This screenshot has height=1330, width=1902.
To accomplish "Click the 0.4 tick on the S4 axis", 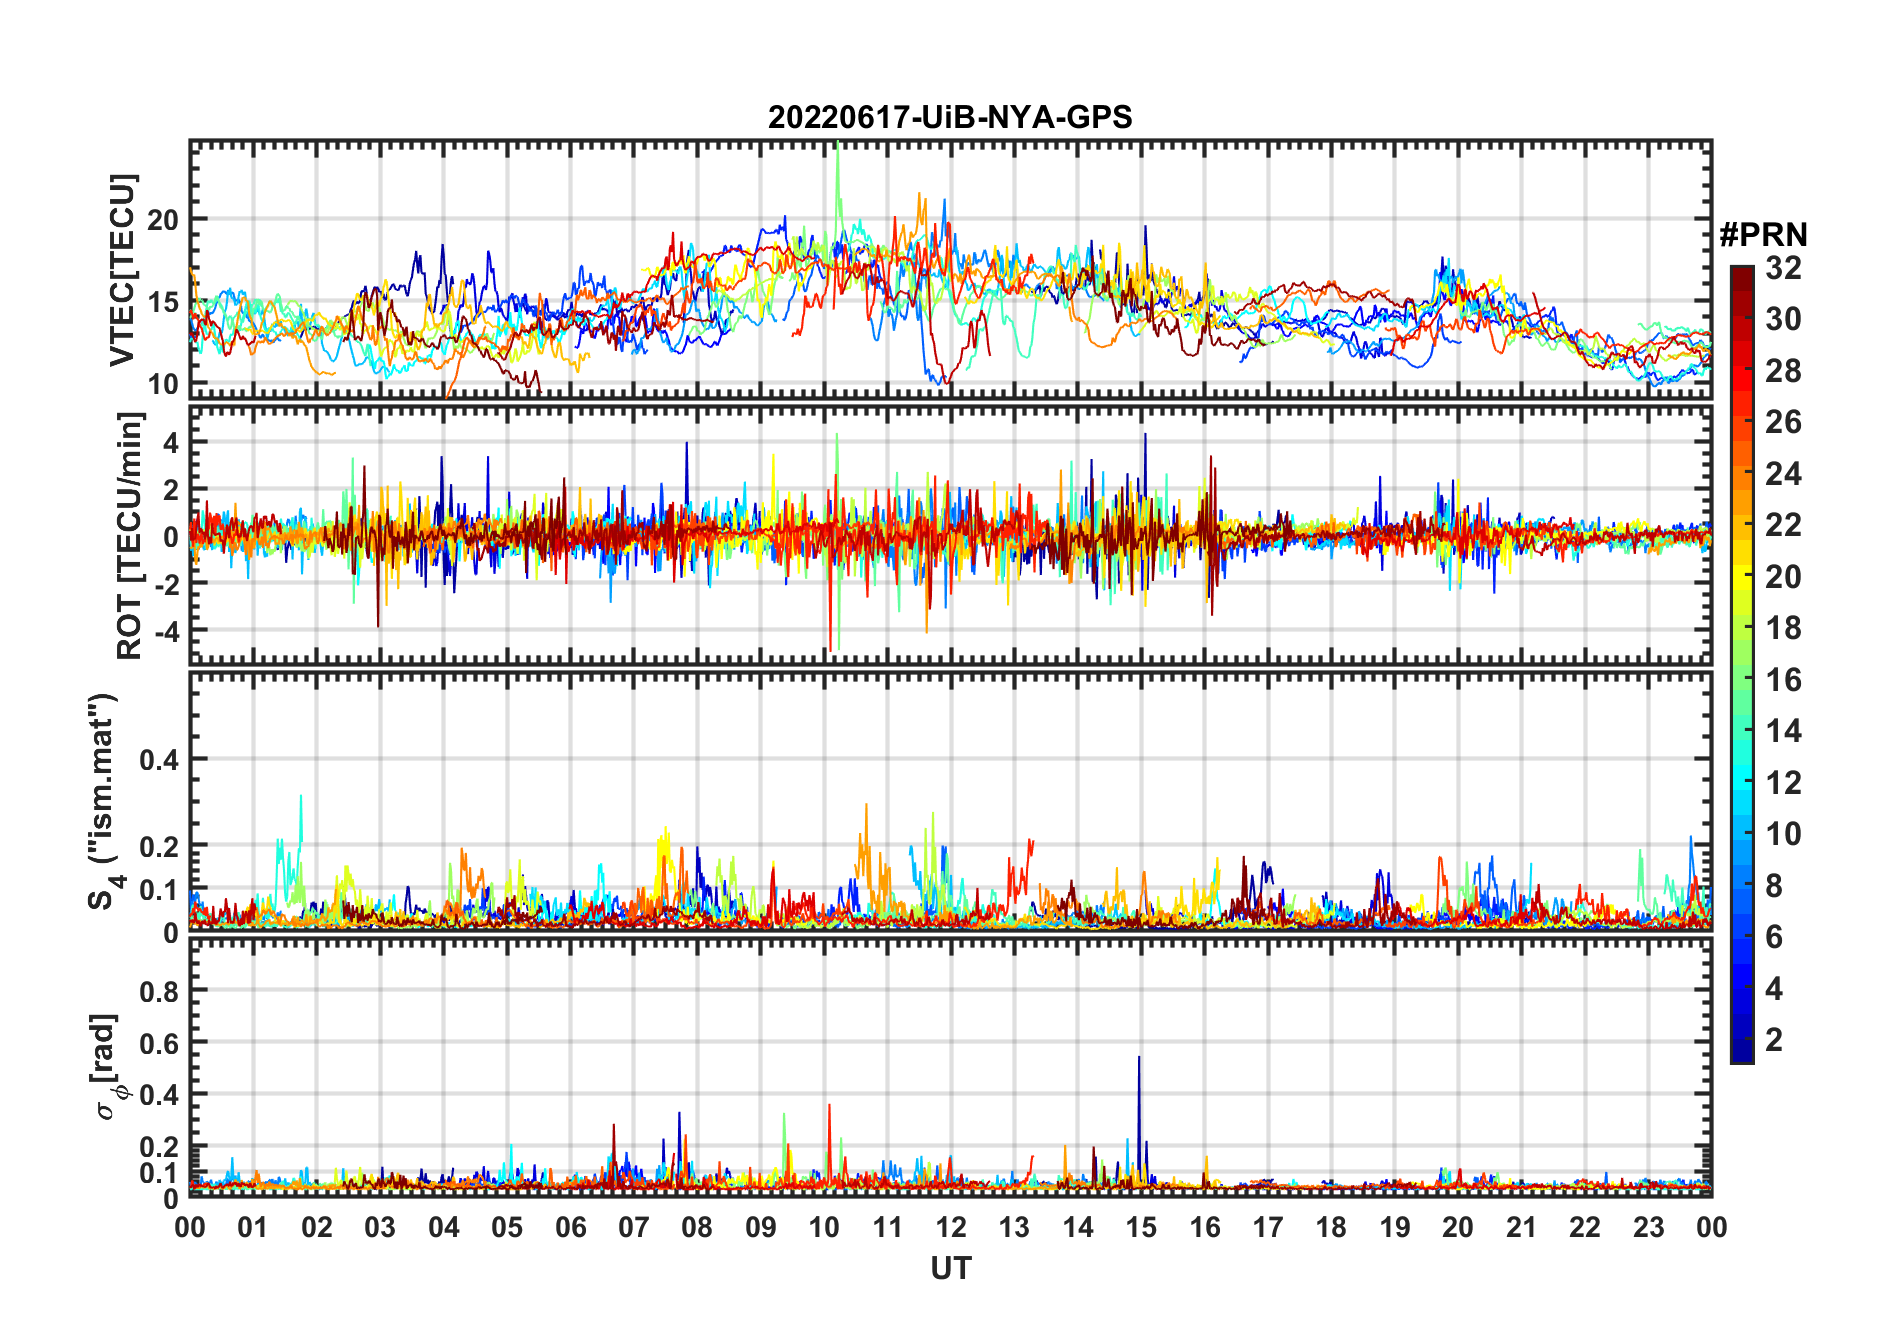I will [x=159, y=759].
